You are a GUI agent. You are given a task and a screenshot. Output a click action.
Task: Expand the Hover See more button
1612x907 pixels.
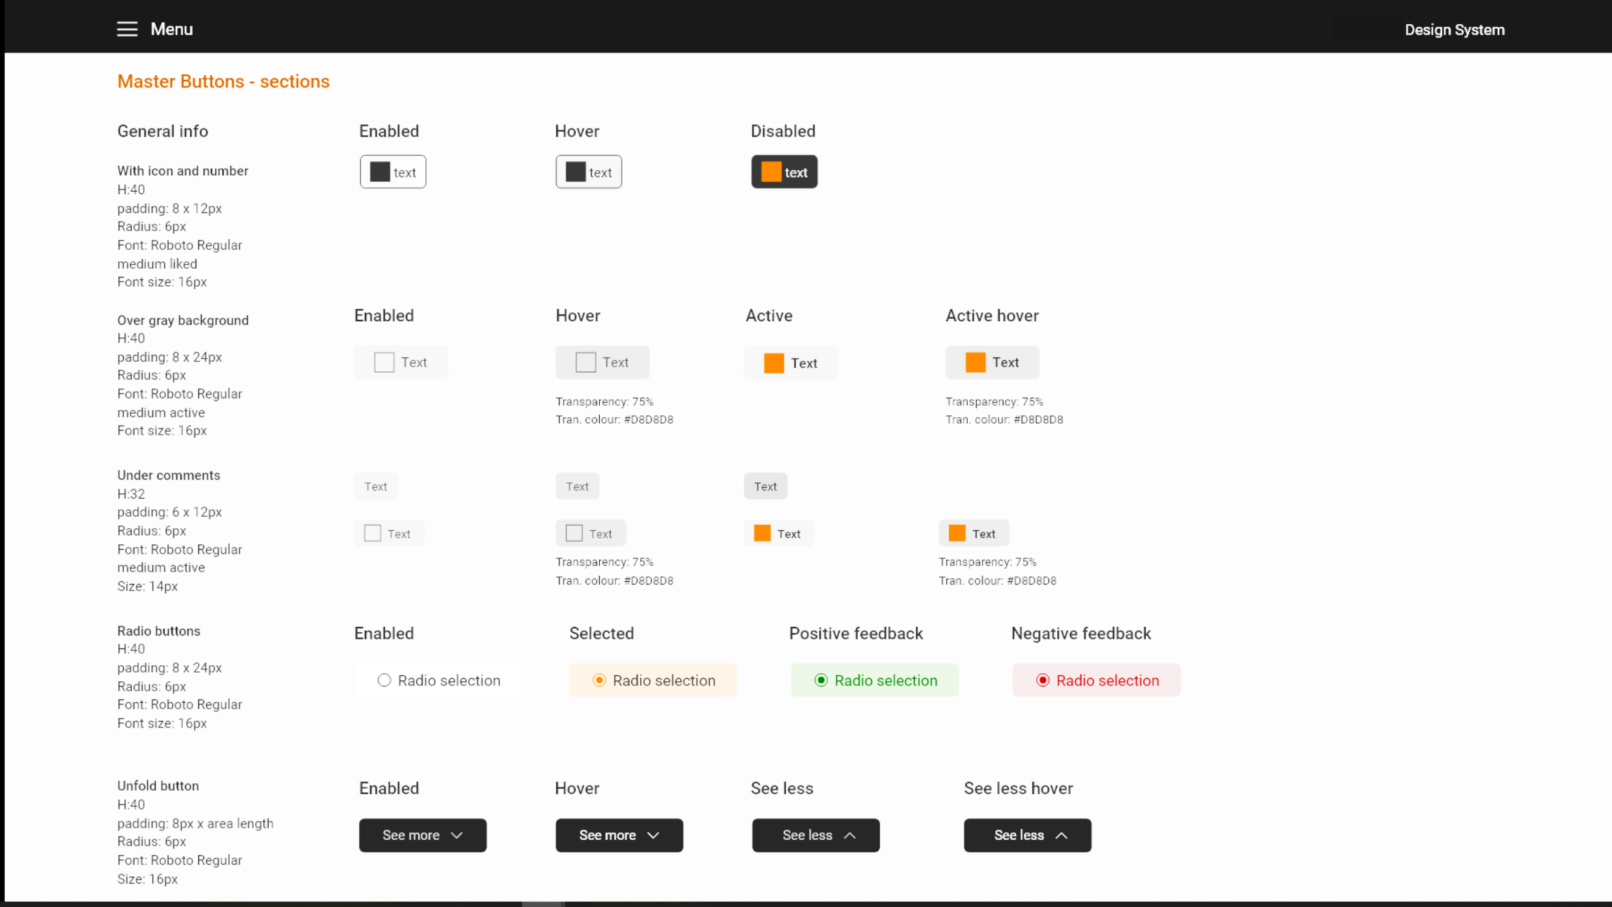[619, 835]
